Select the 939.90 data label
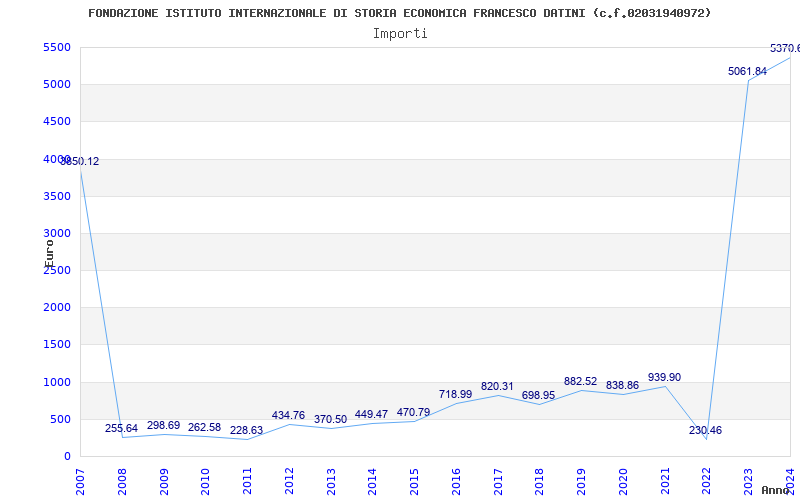Screen dimensions: 800x500 (x=664, y=378)
